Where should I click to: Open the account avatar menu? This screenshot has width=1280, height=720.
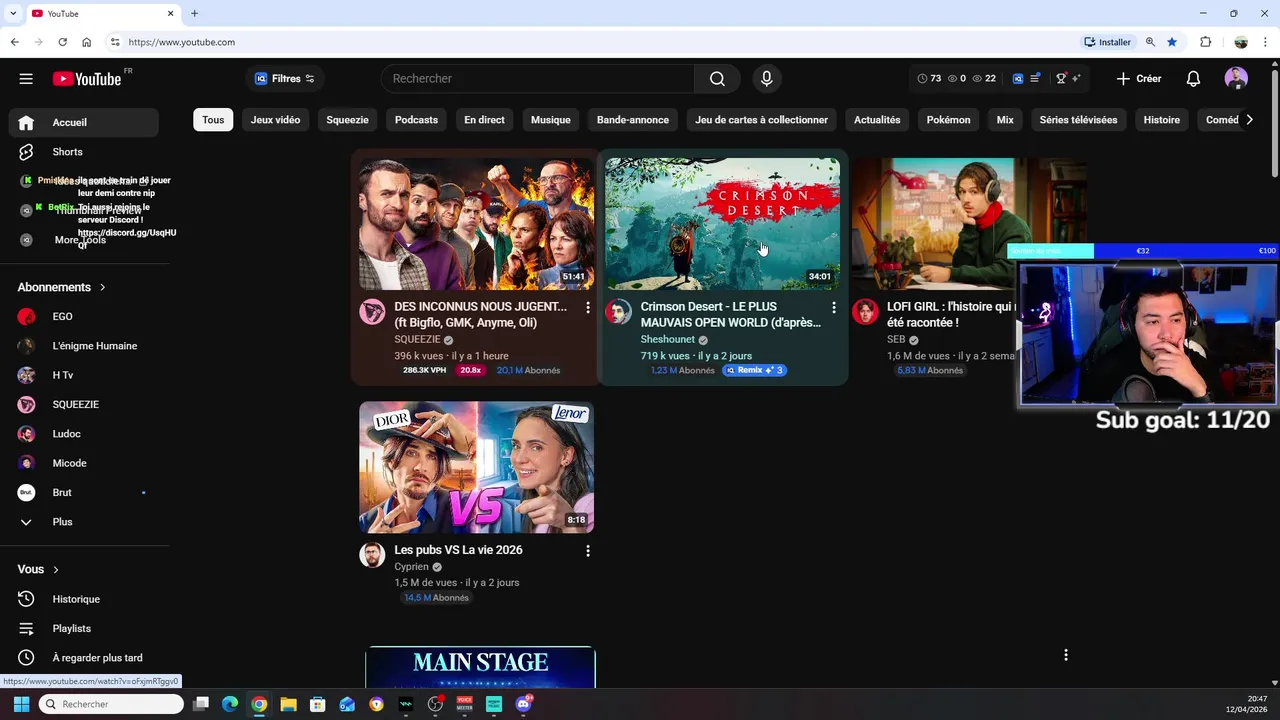click(1236, 79)
